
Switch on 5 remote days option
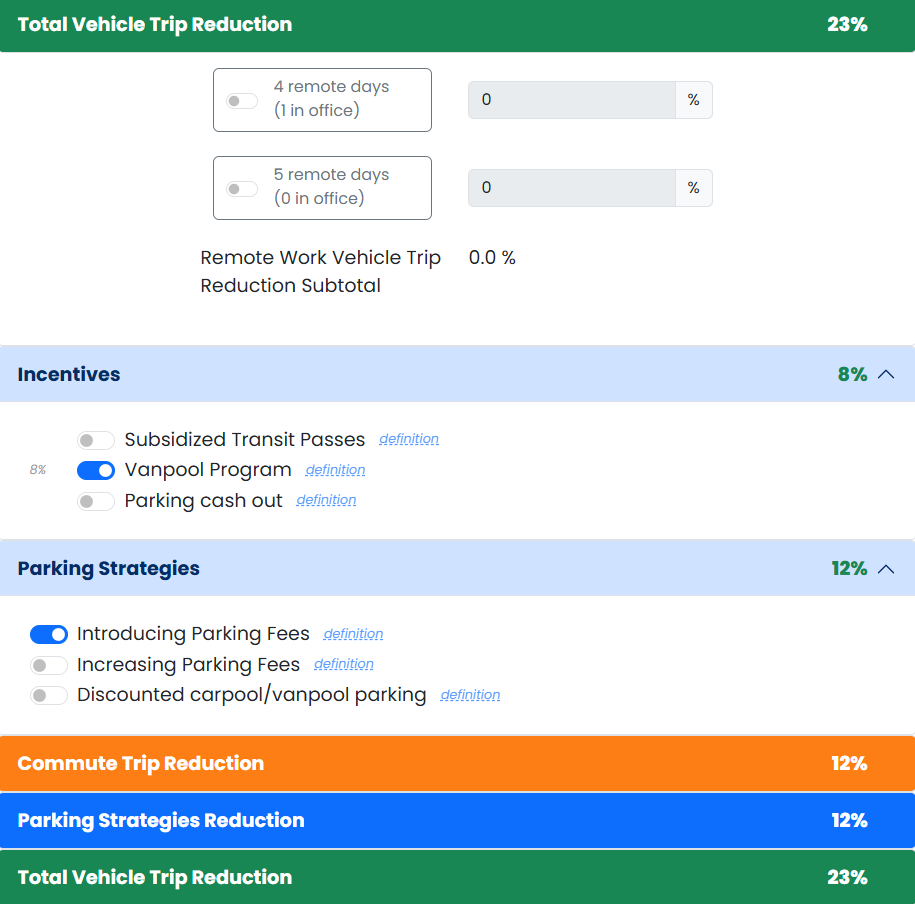coord(242,188)
